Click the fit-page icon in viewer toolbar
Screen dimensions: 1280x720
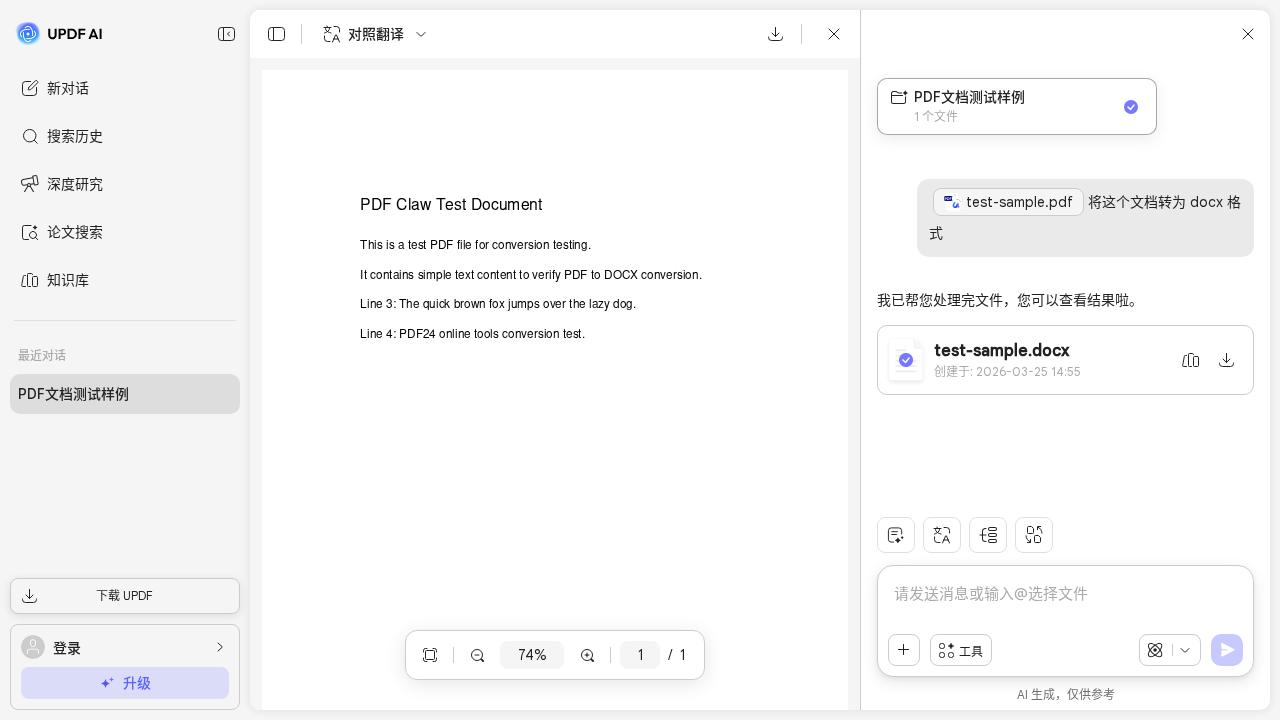430,655
